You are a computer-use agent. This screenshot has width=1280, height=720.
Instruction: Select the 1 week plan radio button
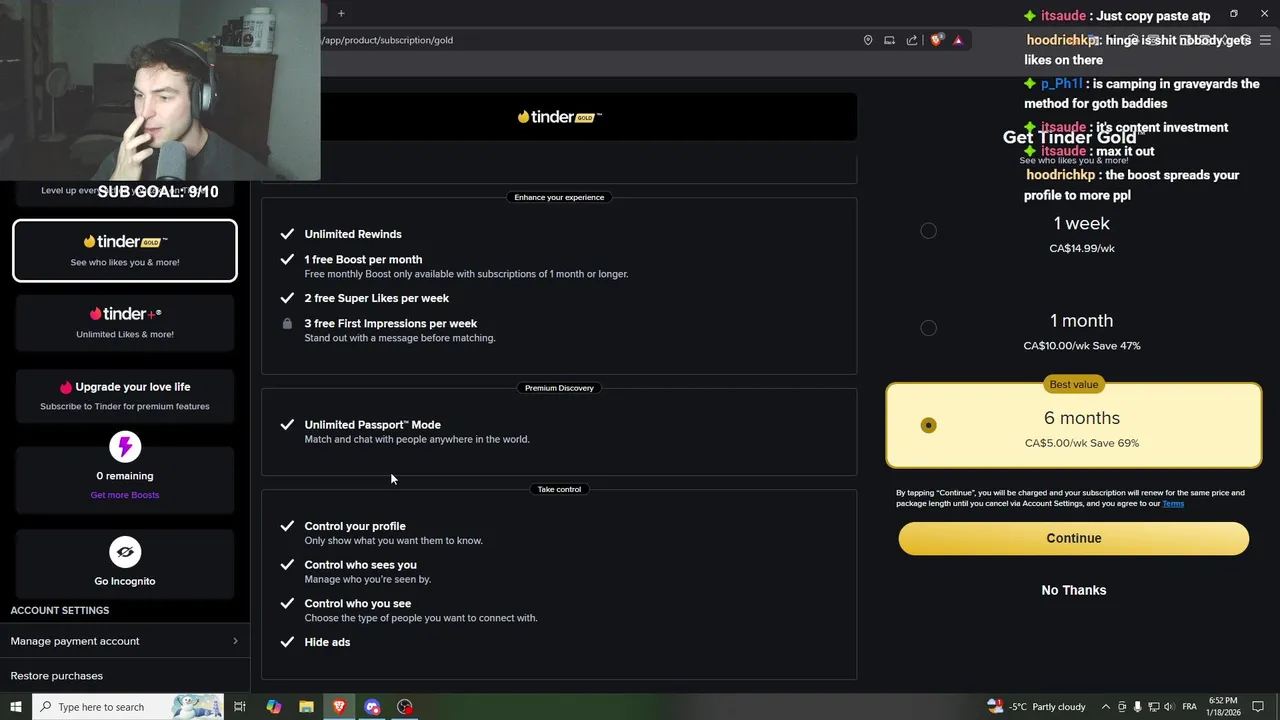[x=929, y=231]
